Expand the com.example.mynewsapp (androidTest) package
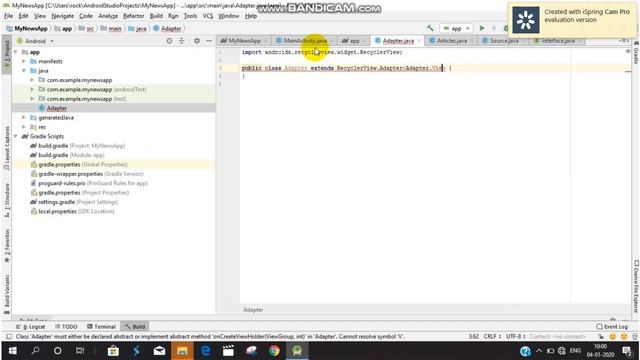The image size is (640, 360). pos(32,89)
